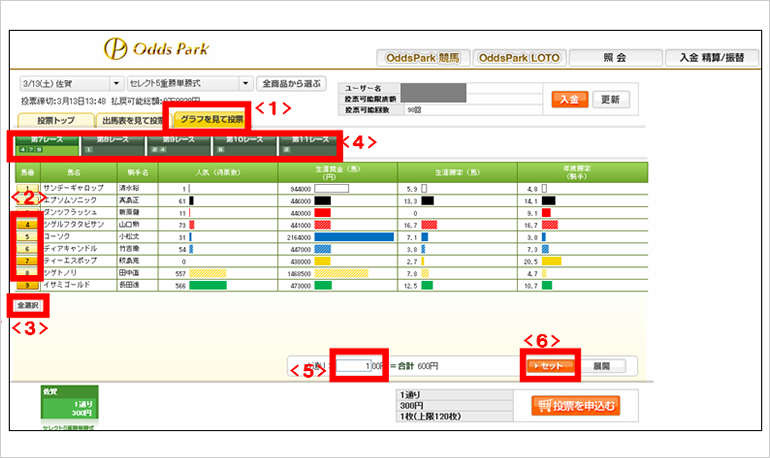
Task: Toggle horse number 9 button
Action: point(28,285)
